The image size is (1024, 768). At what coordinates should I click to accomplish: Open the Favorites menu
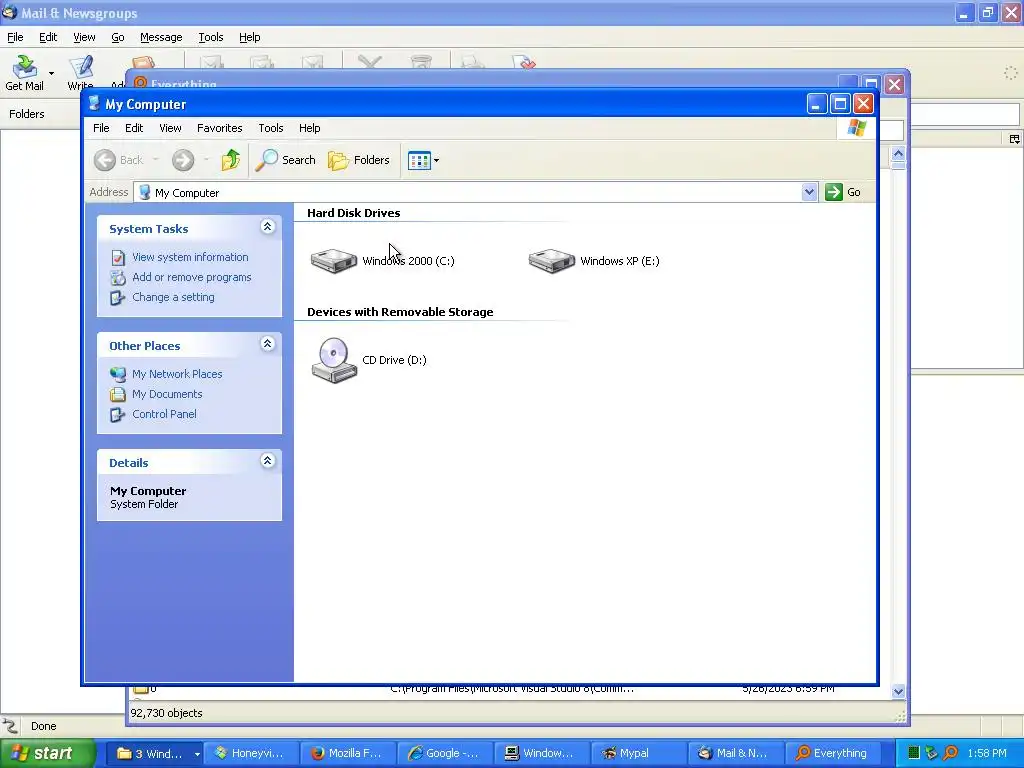[x=219, y=128]
